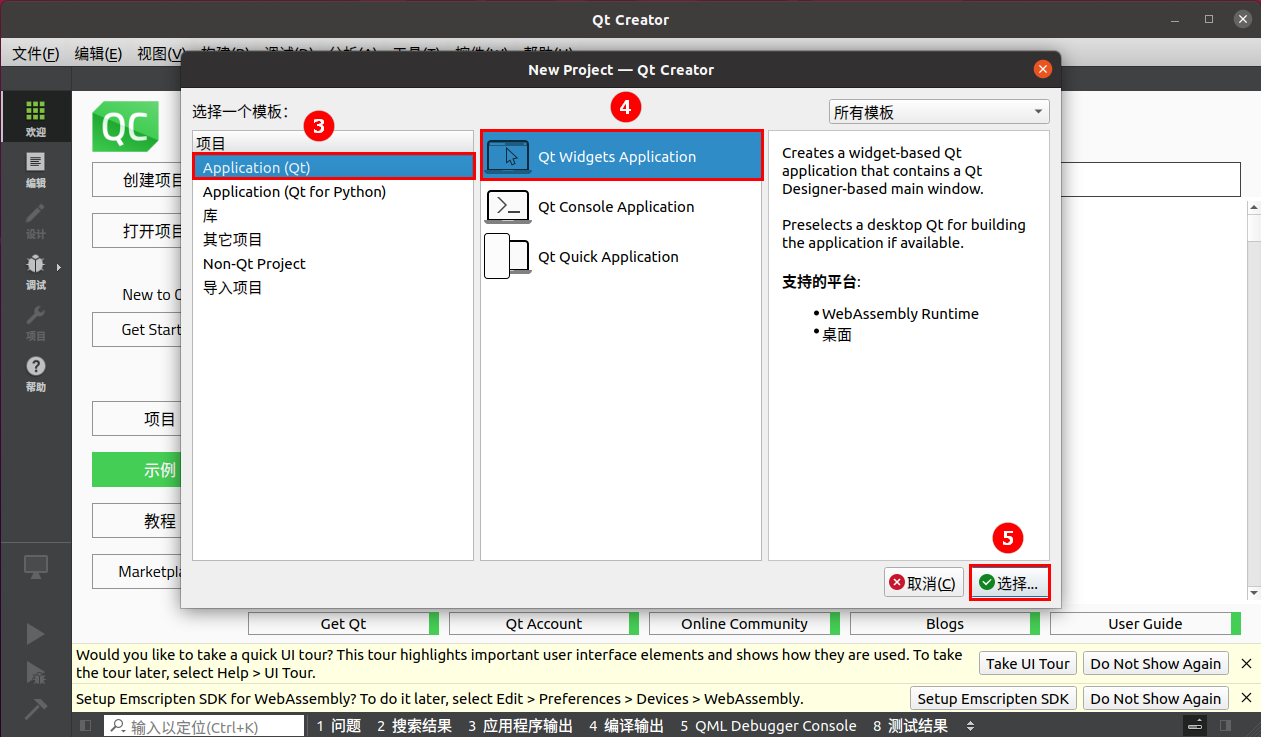Click the Setup Emscripten SDK button
The width and height of the screenshot is (1261, 737).
point(993,698)
